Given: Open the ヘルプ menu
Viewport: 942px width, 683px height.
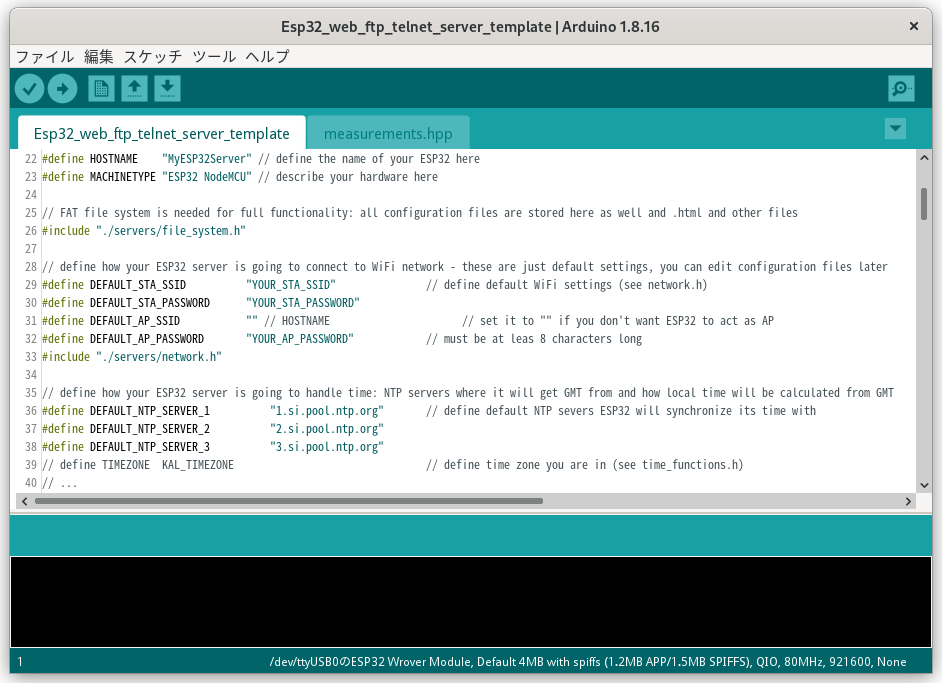Looking at the screenshot, I should pos(267,56).
